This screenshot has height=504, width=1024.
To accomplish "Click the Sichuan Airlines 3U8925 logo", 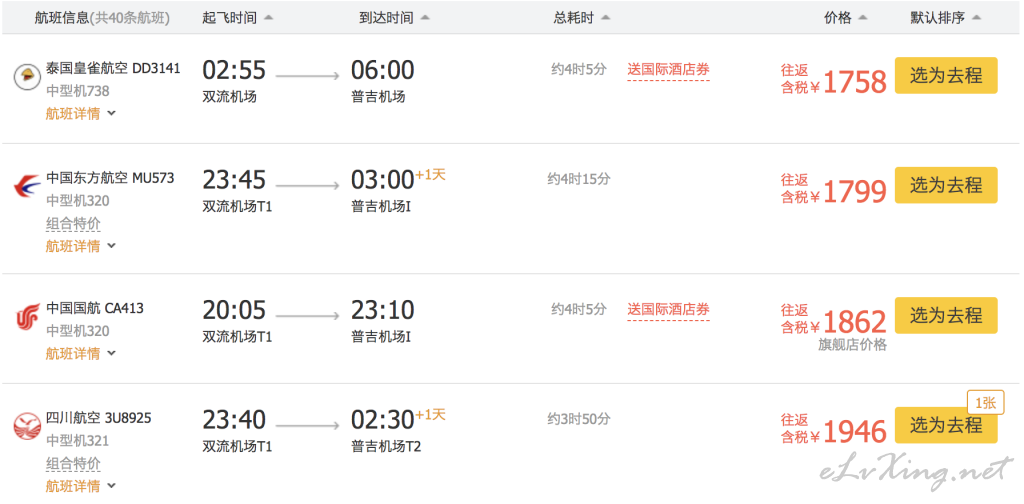I will [27, 426].
